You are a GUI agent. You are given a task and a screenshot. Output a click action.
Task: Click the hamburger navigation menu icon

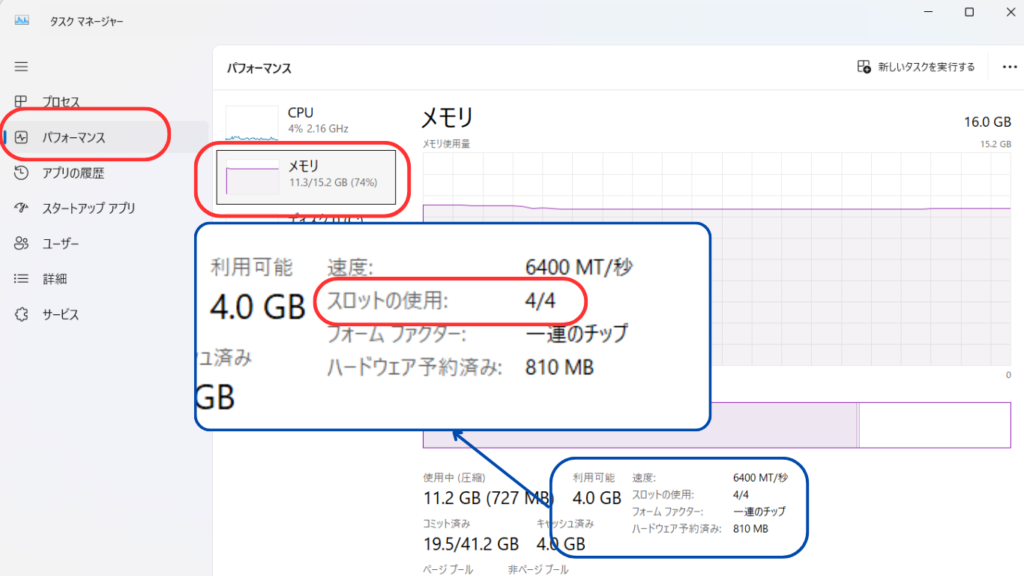click(21, 66)
